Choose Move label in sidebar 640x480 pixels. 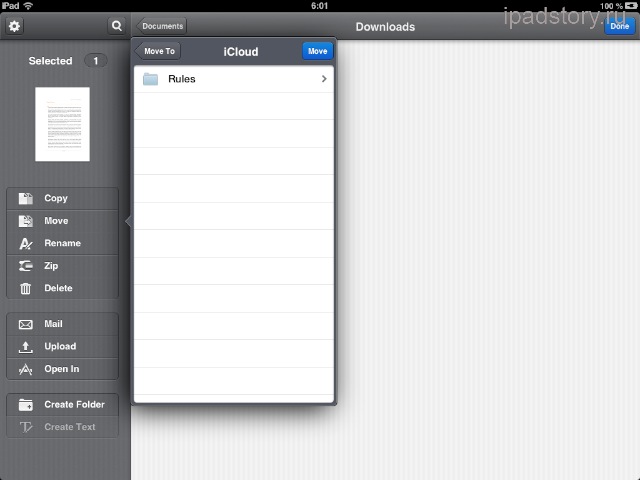[x=56, y=221]
